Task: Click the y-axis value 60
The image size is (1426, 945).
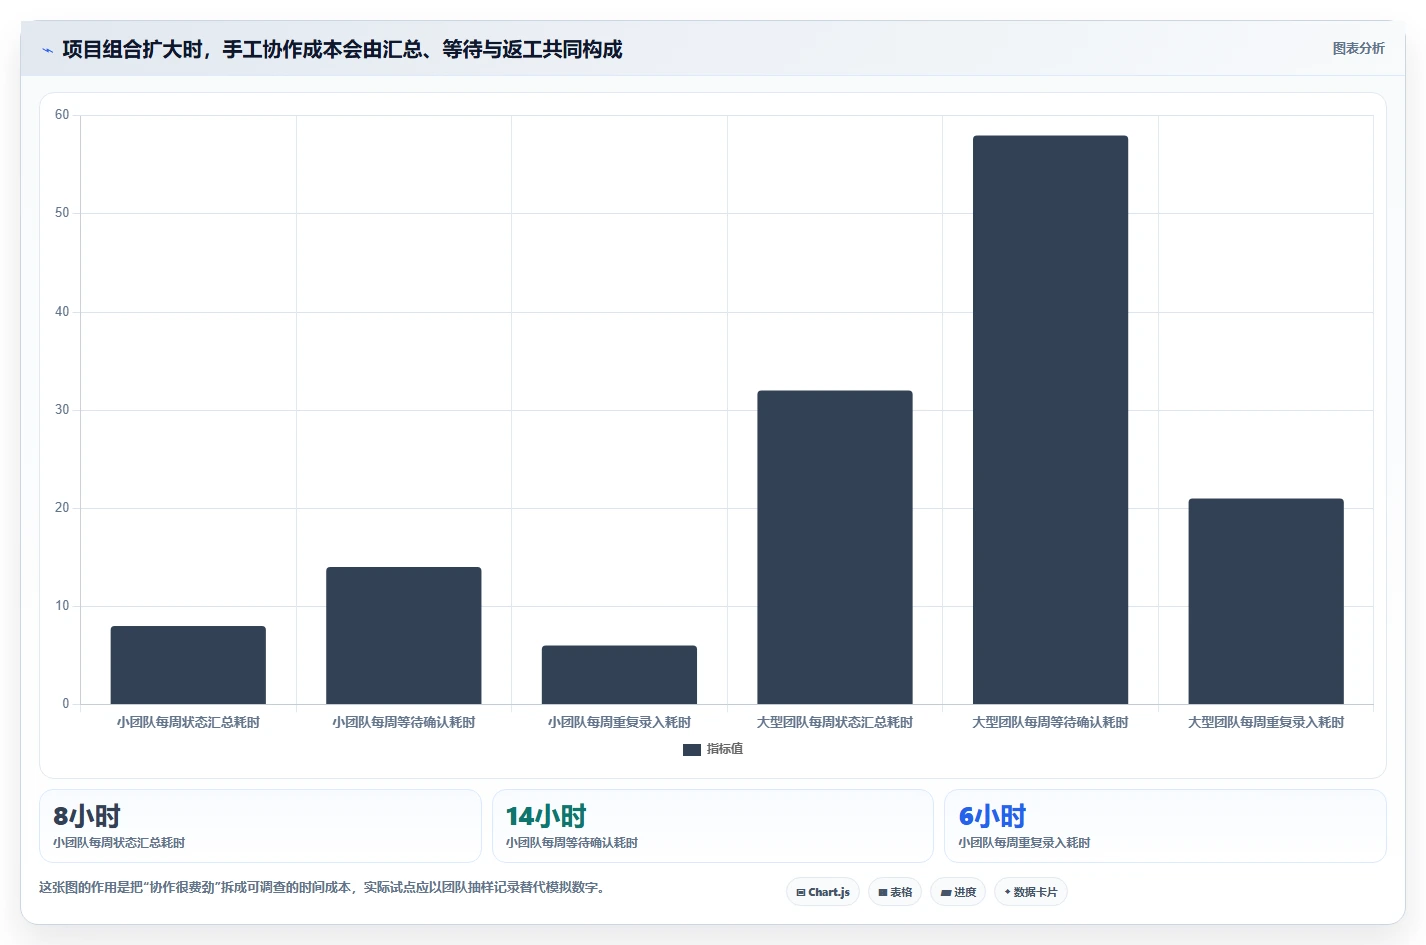Action: click(62, 115)
